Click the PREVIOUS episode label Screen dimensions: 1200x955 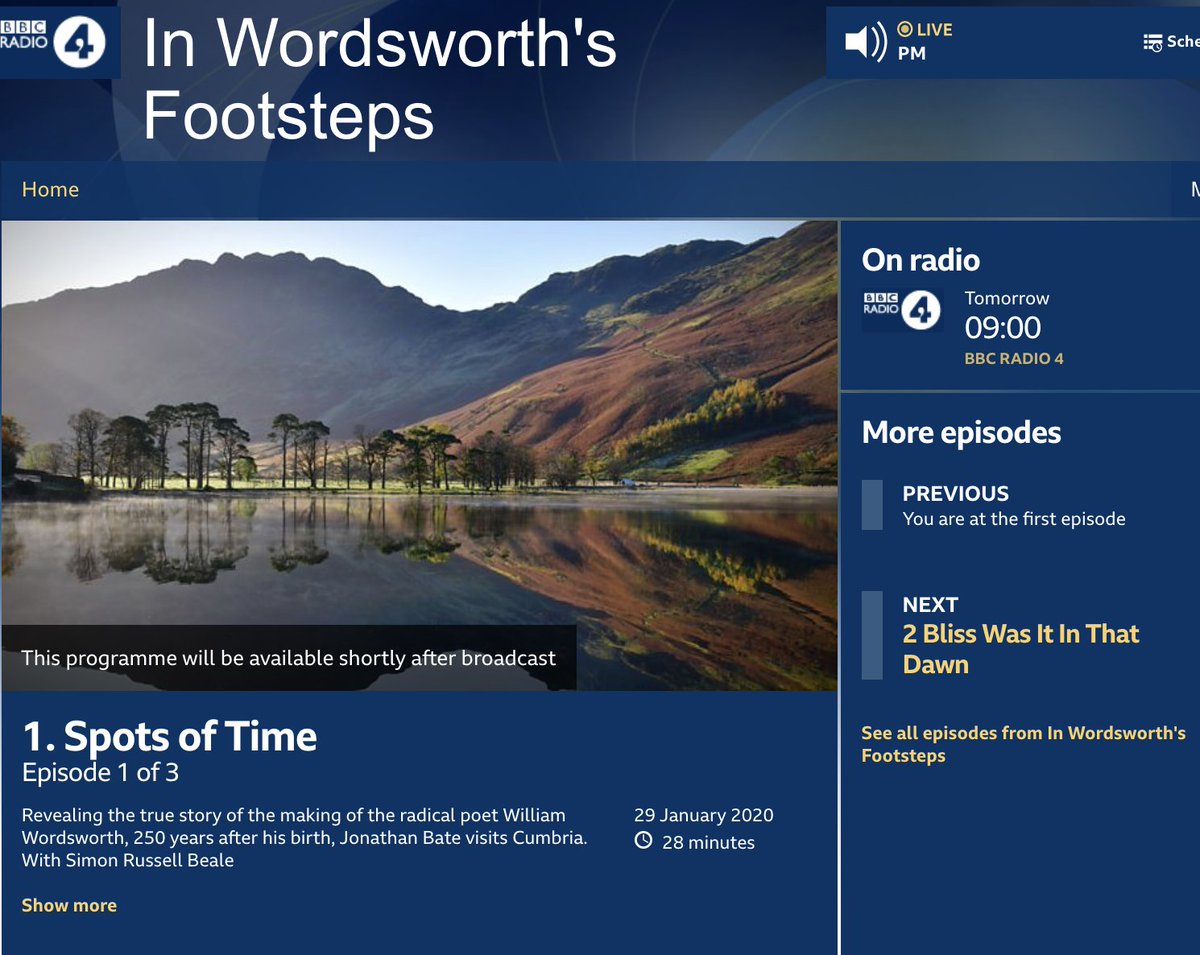click(955, 493)
